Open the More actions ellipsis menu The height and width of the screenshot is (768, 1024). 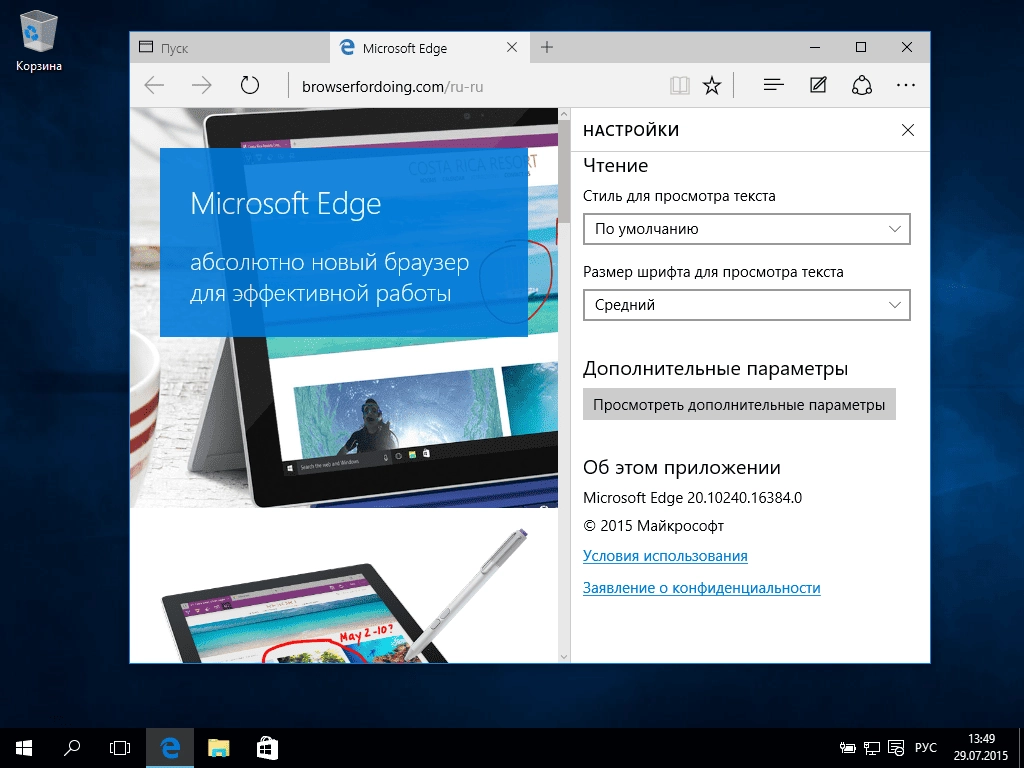click(906, 85)
